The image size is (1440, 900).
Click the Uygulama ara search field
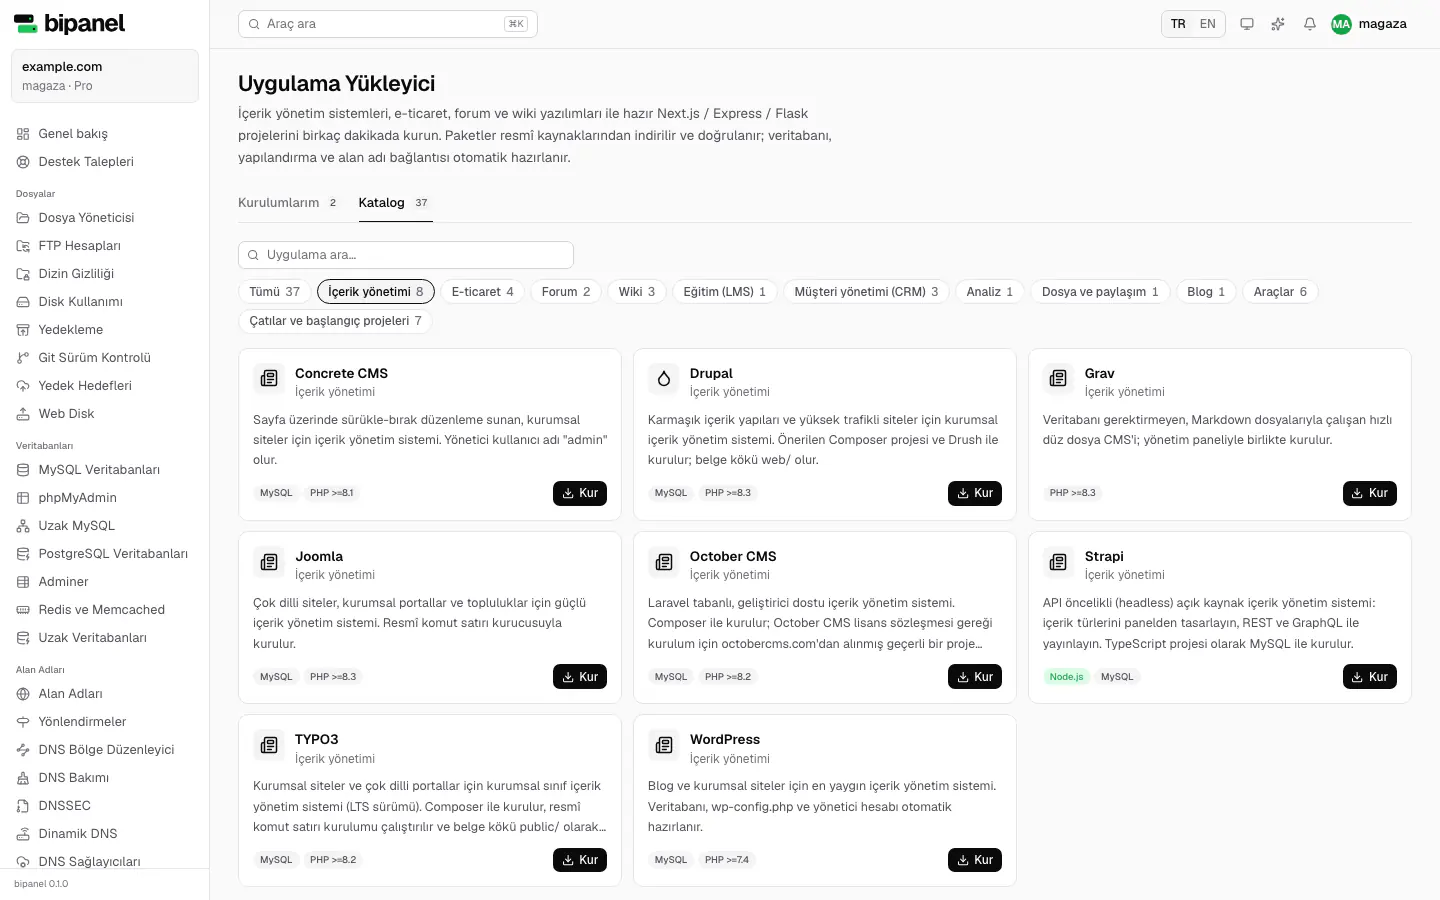[x=406, y=255]
